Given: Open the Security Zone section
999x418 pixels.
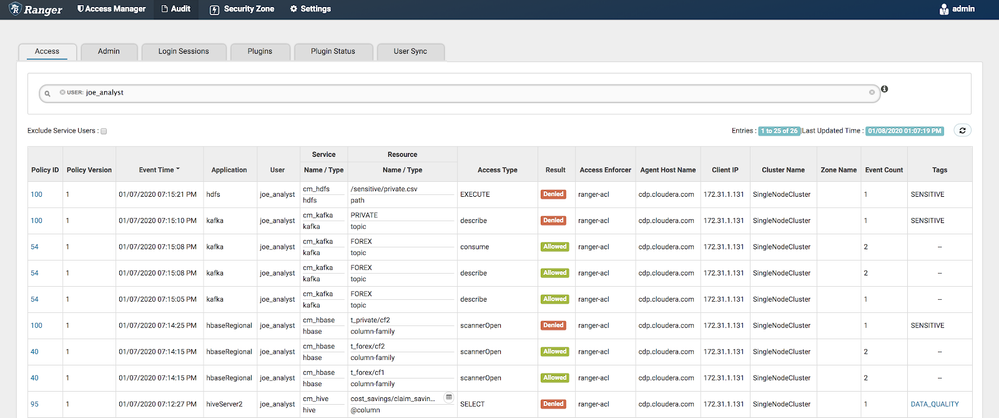Looking at the screenshot, I should click(244, 9).
